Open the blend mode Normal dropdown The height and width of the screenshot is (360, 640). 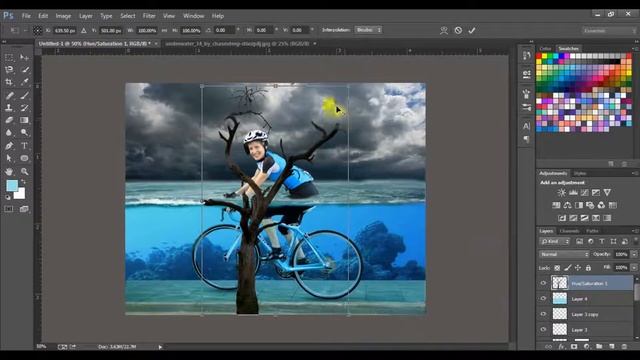[x=564, y=254]
